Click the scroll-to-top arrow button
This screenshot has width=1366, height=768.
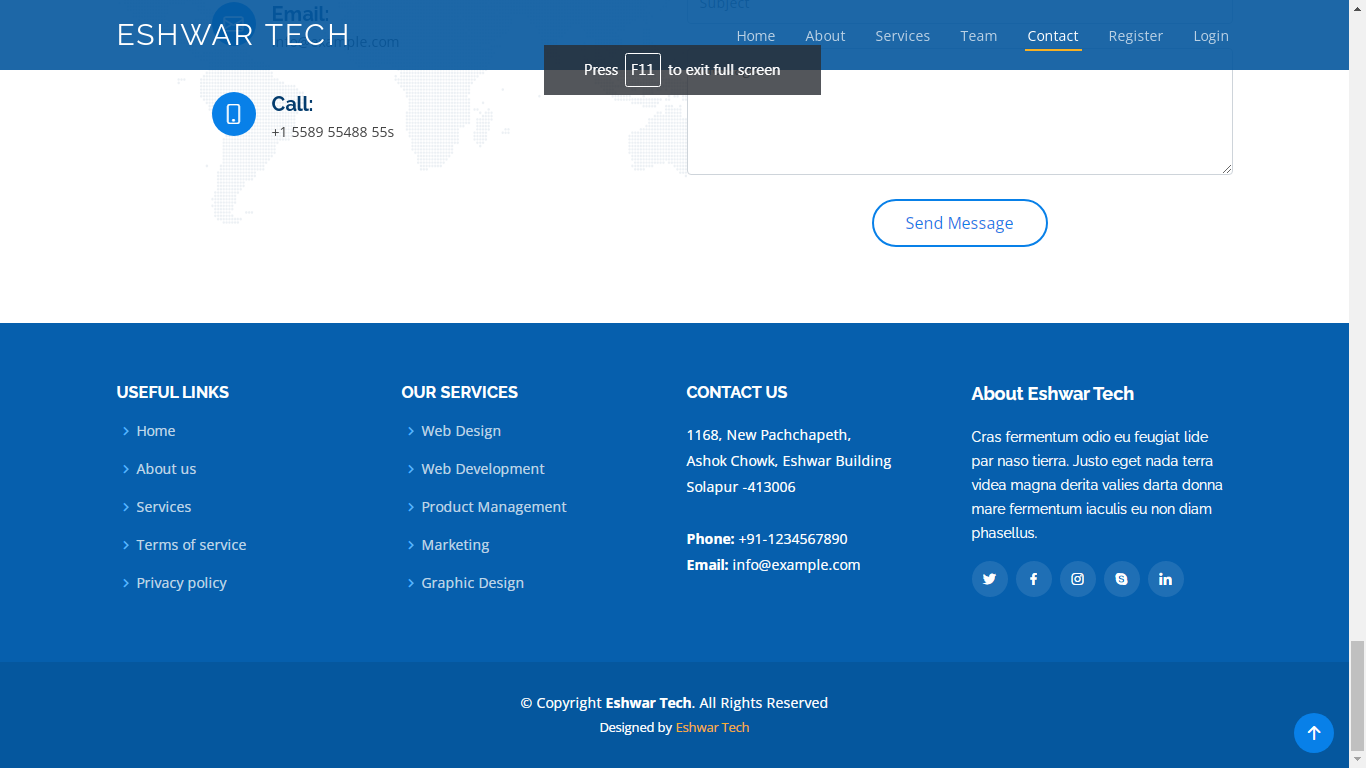tap(1314, 733)
